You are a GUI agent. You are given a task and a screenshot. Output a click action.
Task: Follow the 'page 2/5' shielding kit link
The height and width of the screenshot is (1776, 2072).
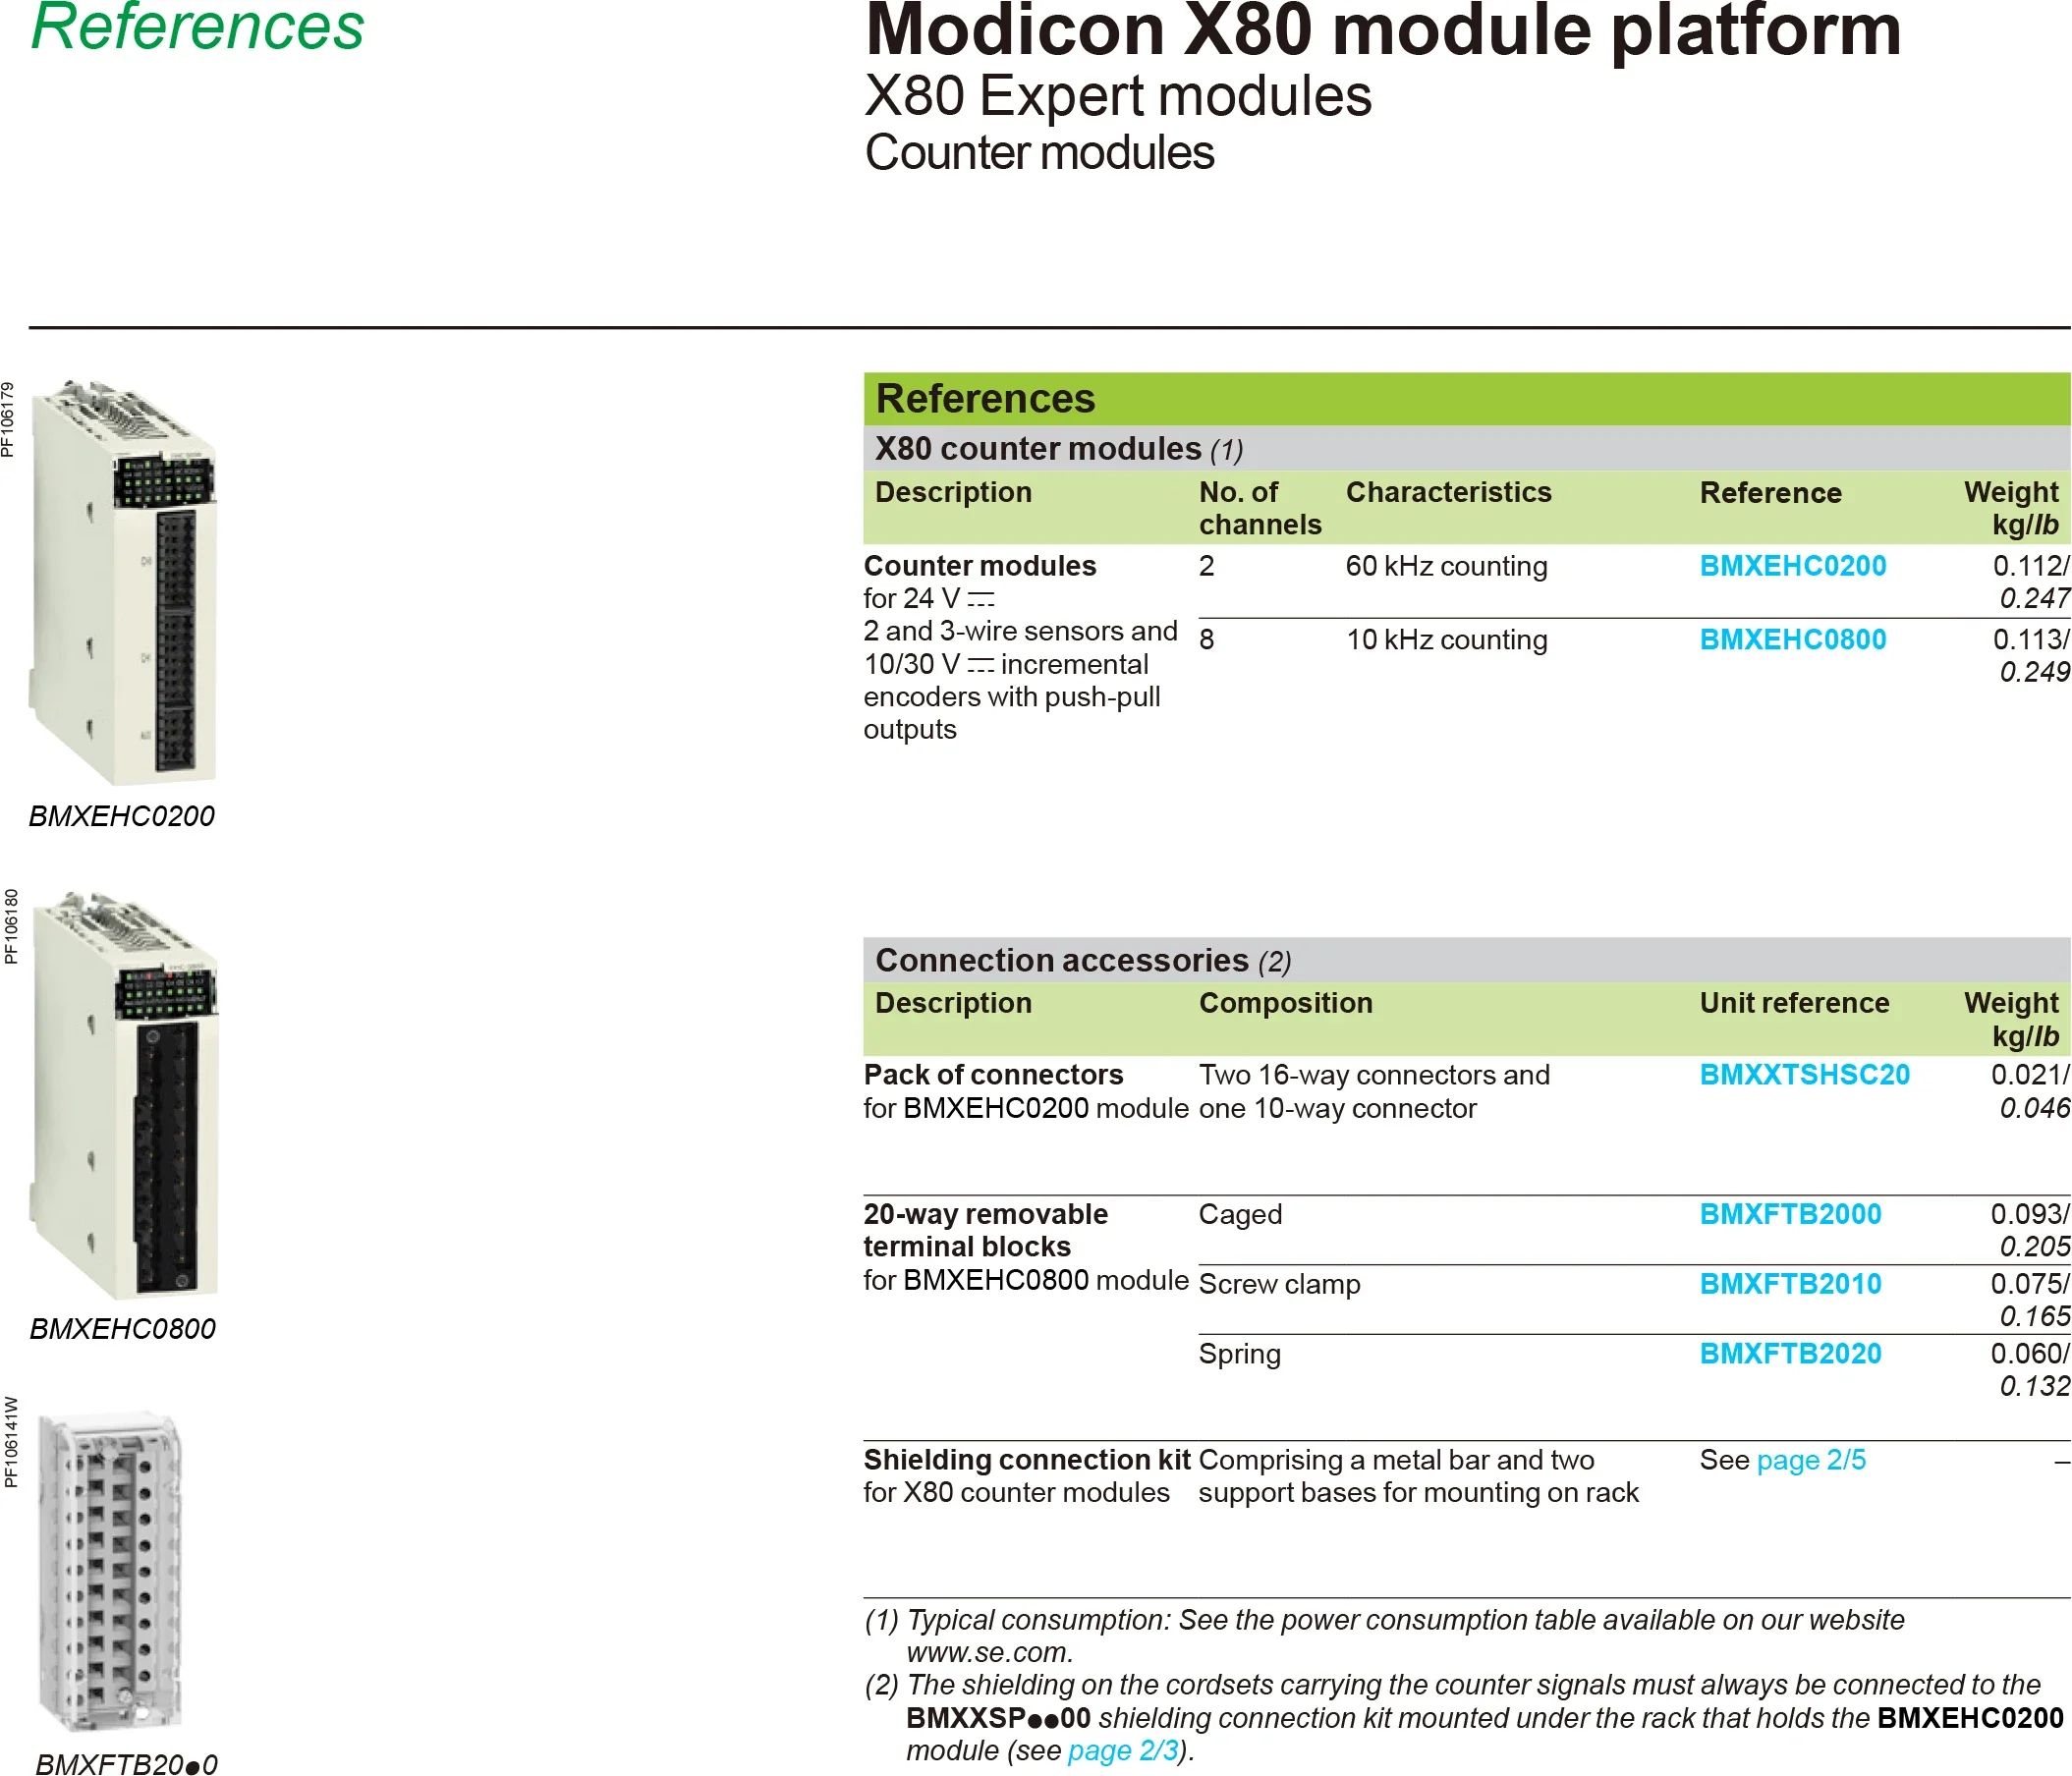point(1810,1460)
